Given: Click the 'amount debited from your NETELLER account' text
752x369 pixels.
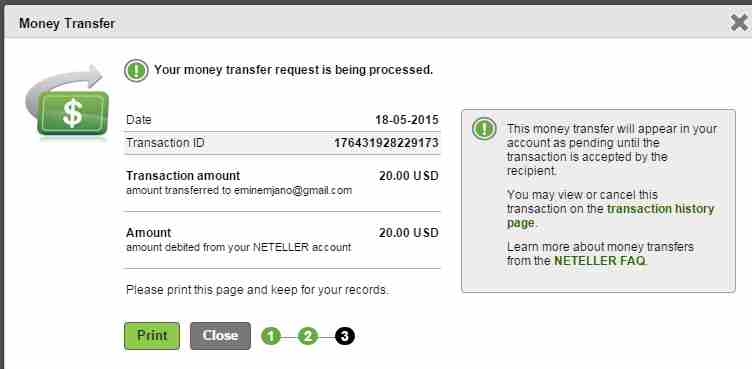Looking at the screenshot, I should click(x=238, y=248).
